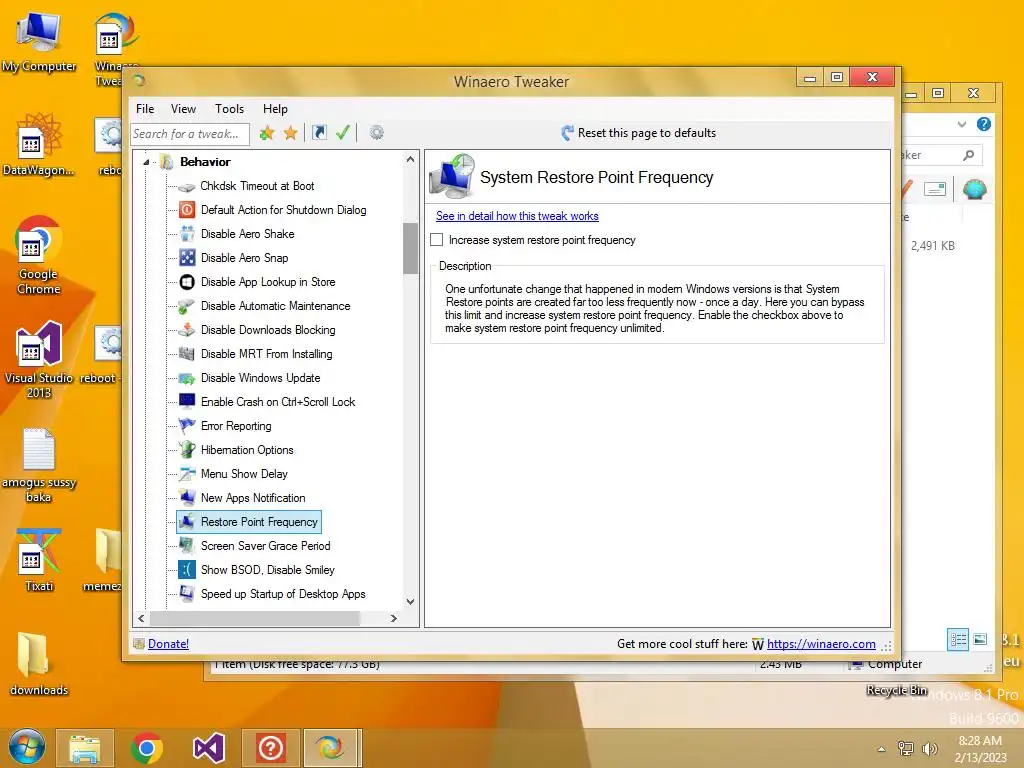Click the volume speaker tray icon

coord(929,749)
